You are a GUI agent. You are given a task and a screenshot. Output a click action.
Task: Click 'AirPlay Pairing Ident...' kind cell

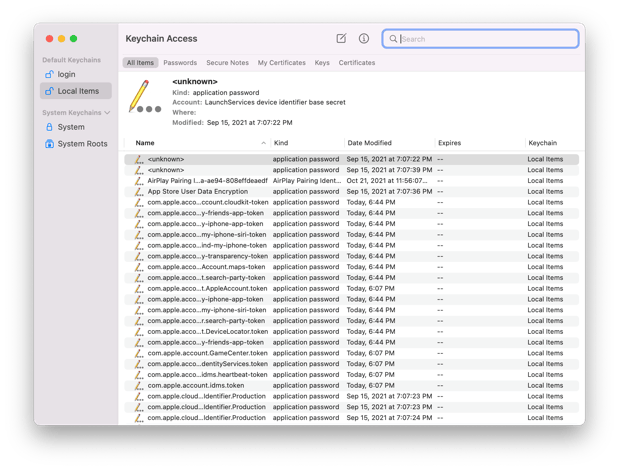coord(307,181)
